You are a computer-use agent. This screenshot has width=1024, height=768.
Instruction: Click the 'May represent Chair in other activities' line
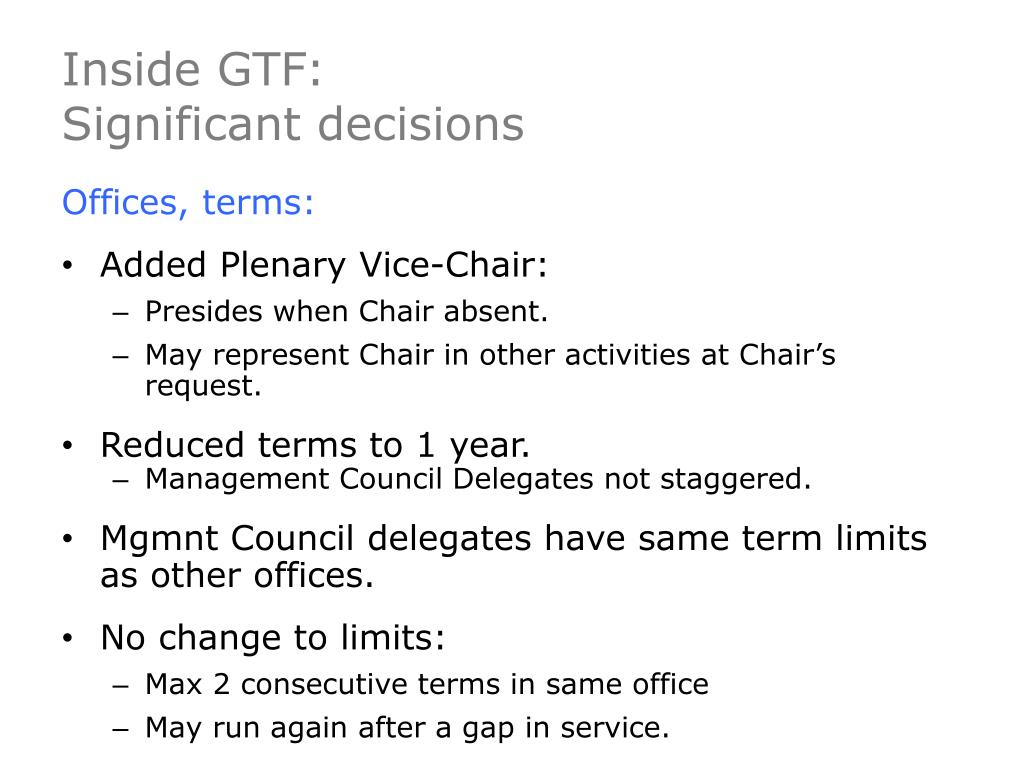(490, 356)
